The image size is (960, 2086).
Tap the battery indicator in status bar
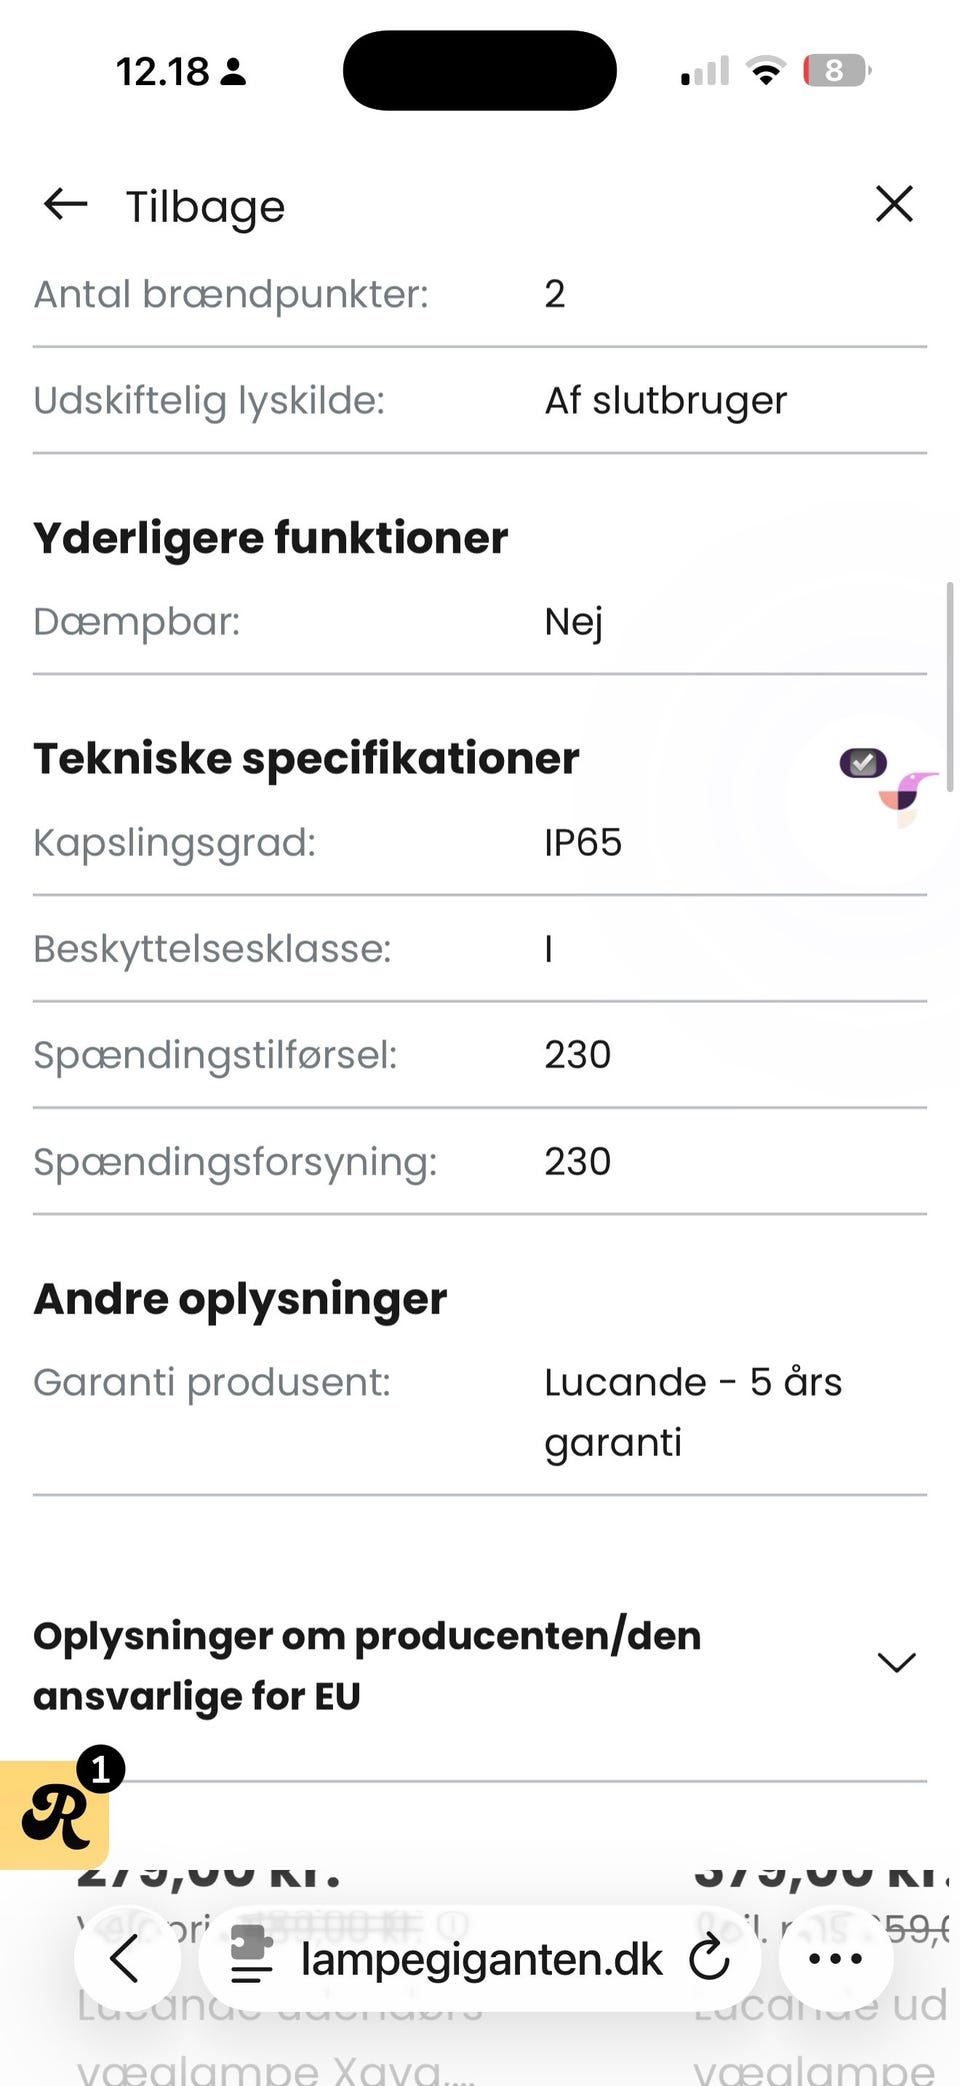836,71
